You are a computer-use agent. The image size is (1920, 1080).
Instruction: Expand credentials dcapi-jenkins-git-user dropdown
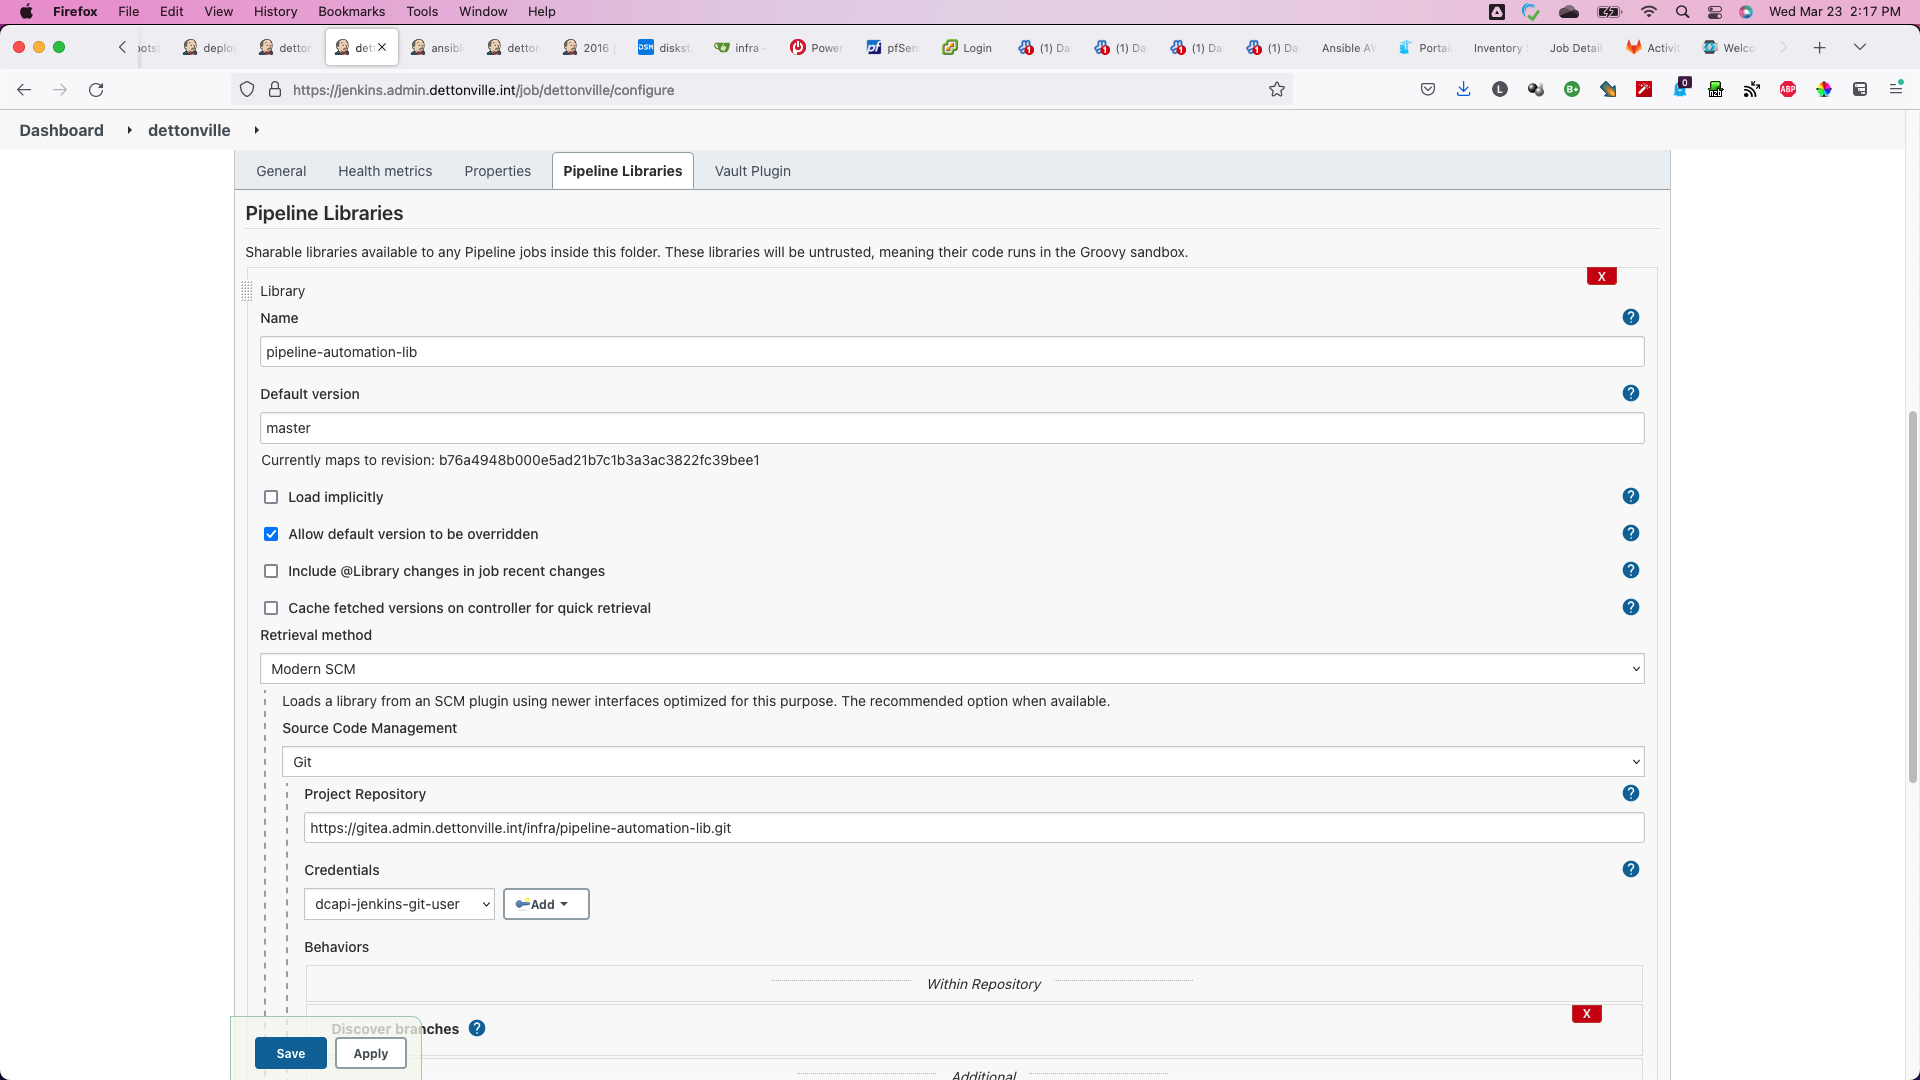398,904
